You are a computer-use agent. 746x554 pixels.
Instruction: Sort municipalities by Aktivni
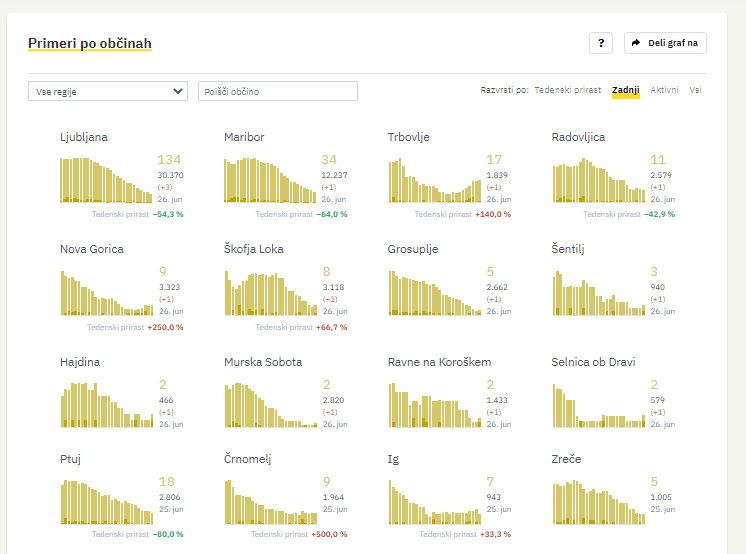click(664, 90)
